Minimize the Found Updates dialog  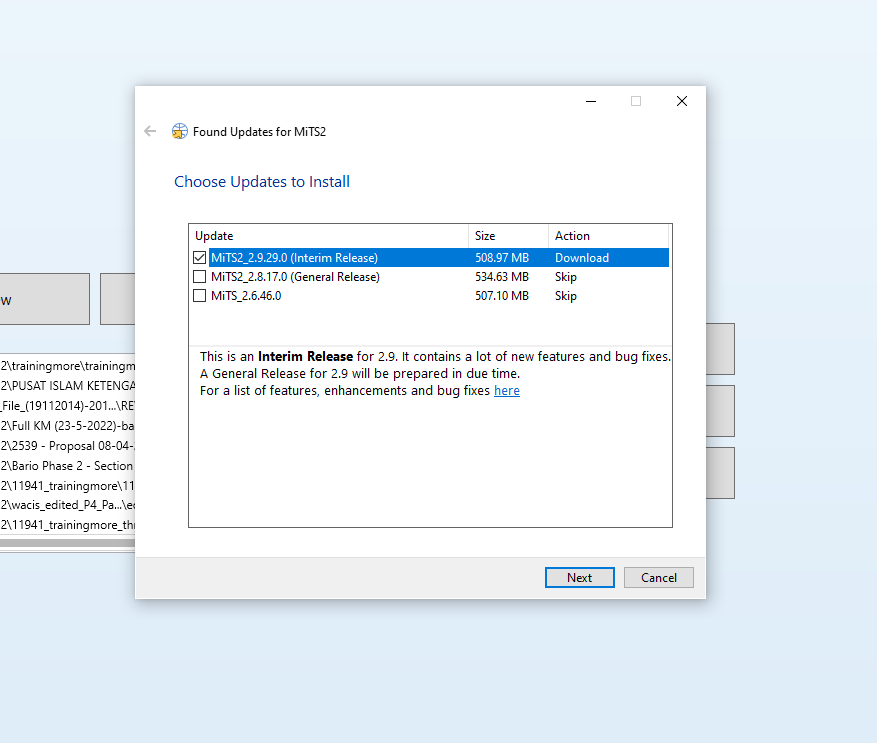point(591,101)
